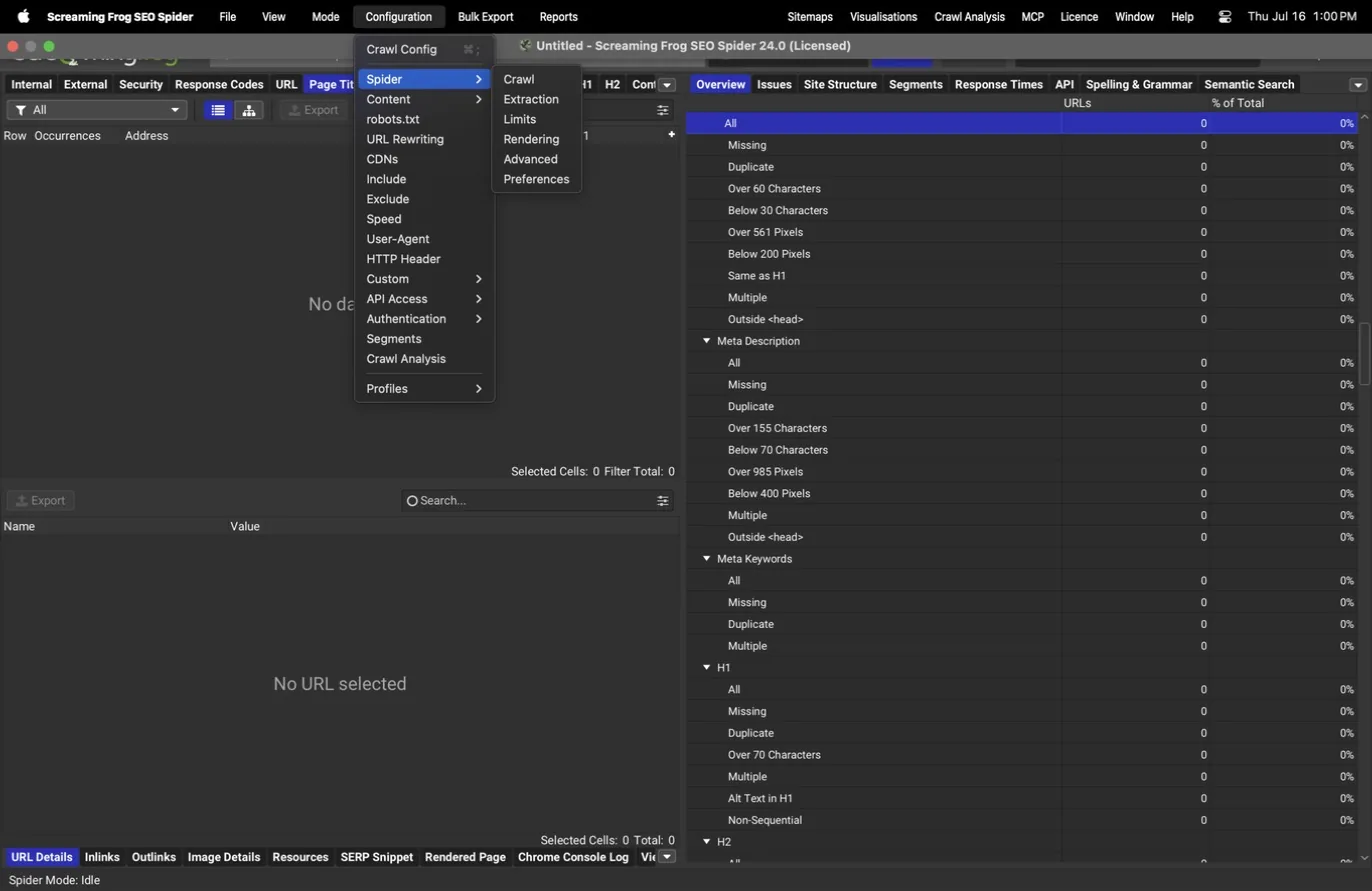Screen dimensions: 1372x891
Task: Click the plus icon beside the column header
Action: (671, 135)
